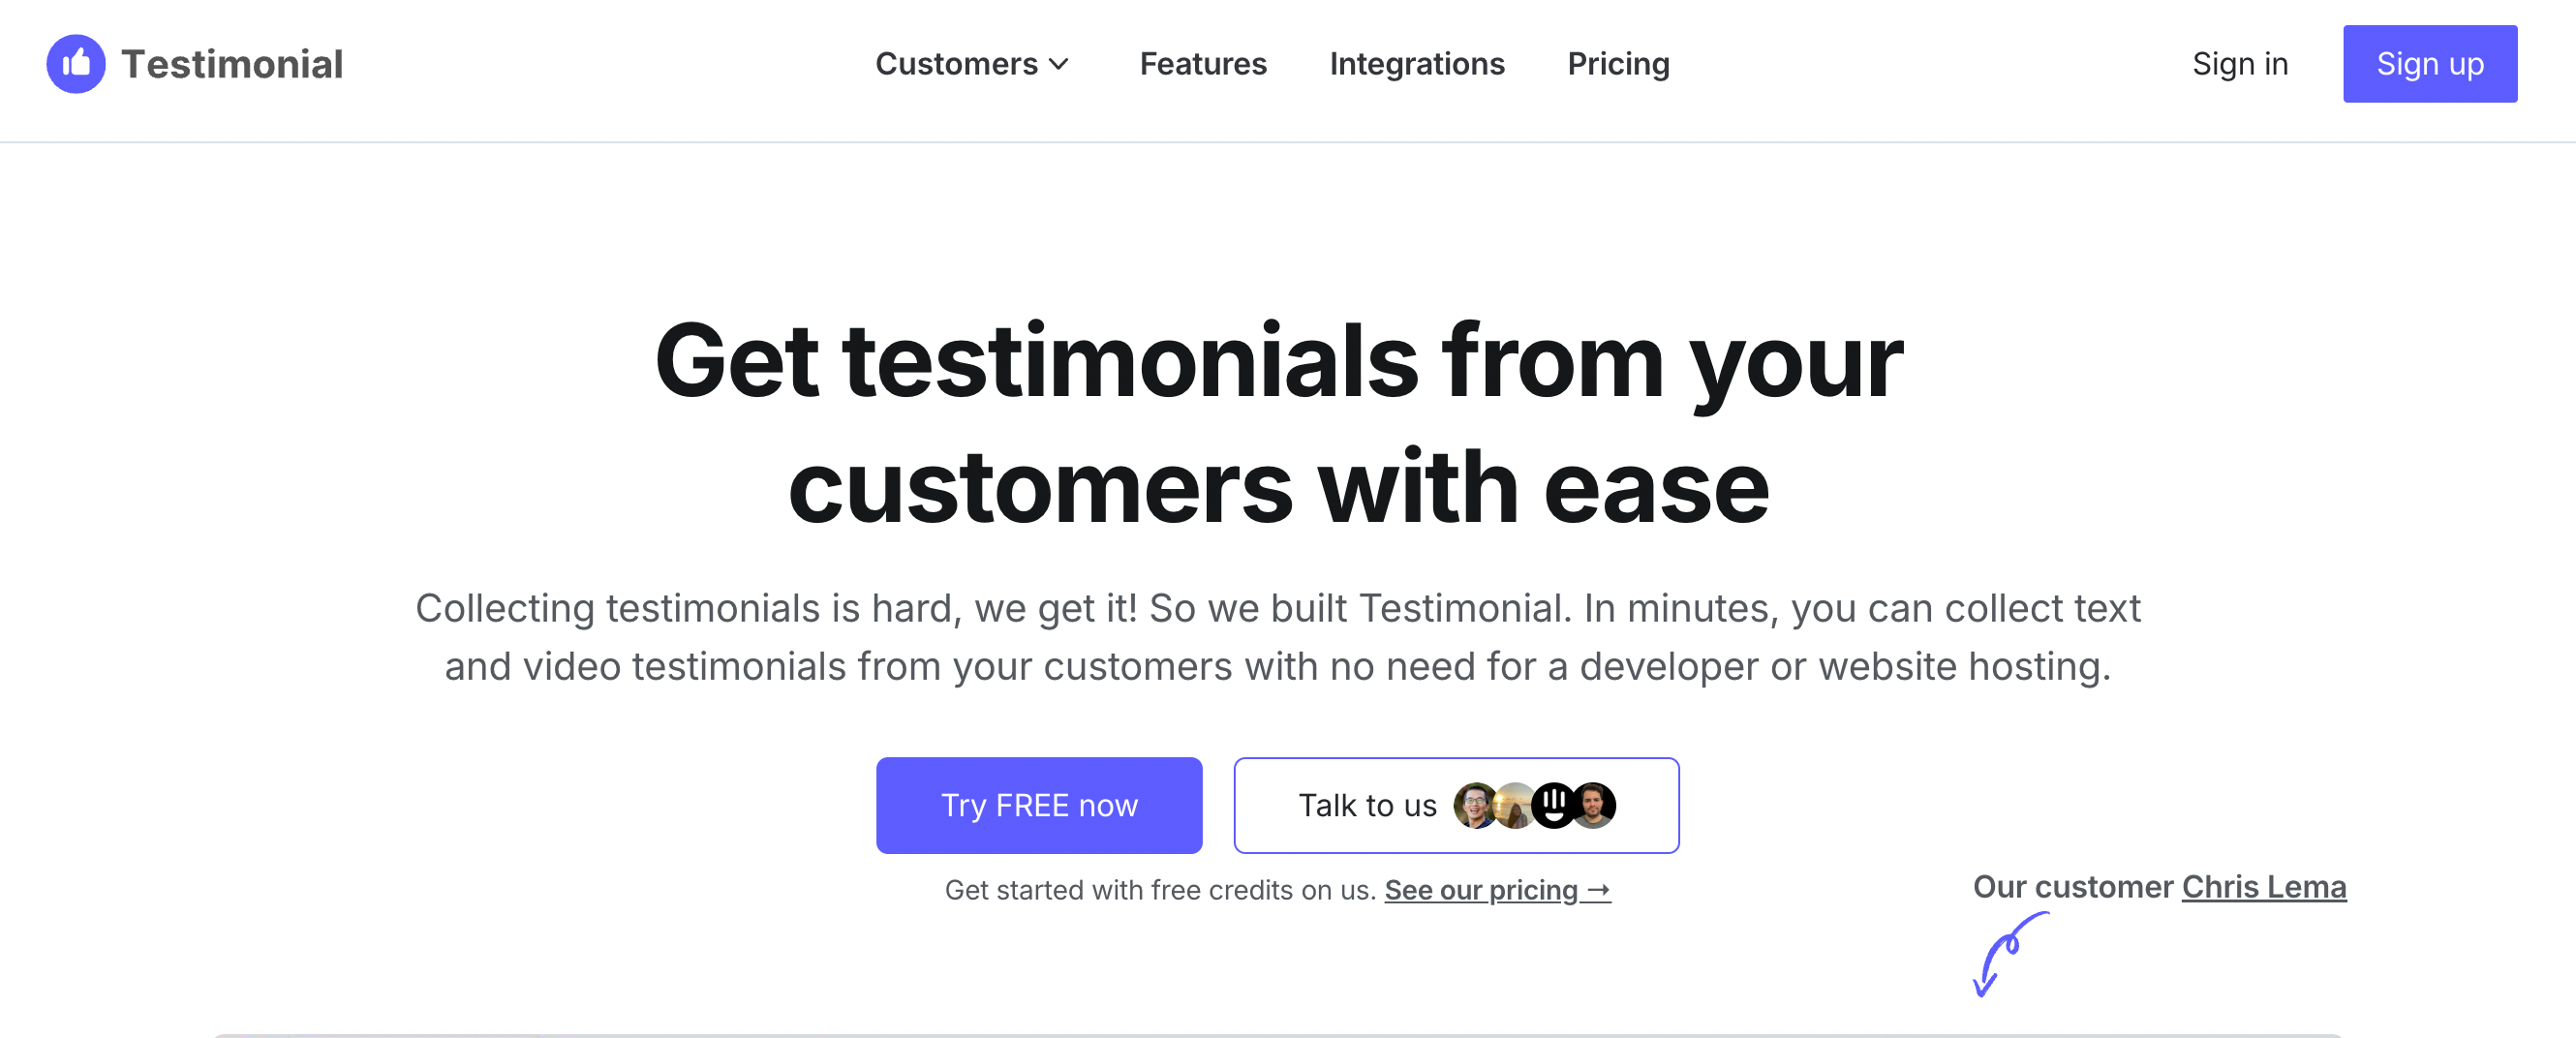Open the Chris Lema customer link
2576x1038 pixels.
click(x=2263, y=887)
